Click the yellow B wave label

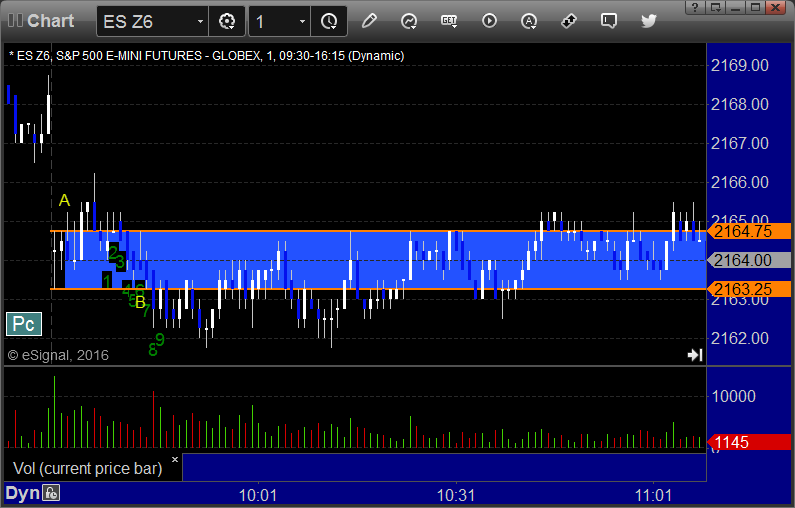tap(140, 302)
